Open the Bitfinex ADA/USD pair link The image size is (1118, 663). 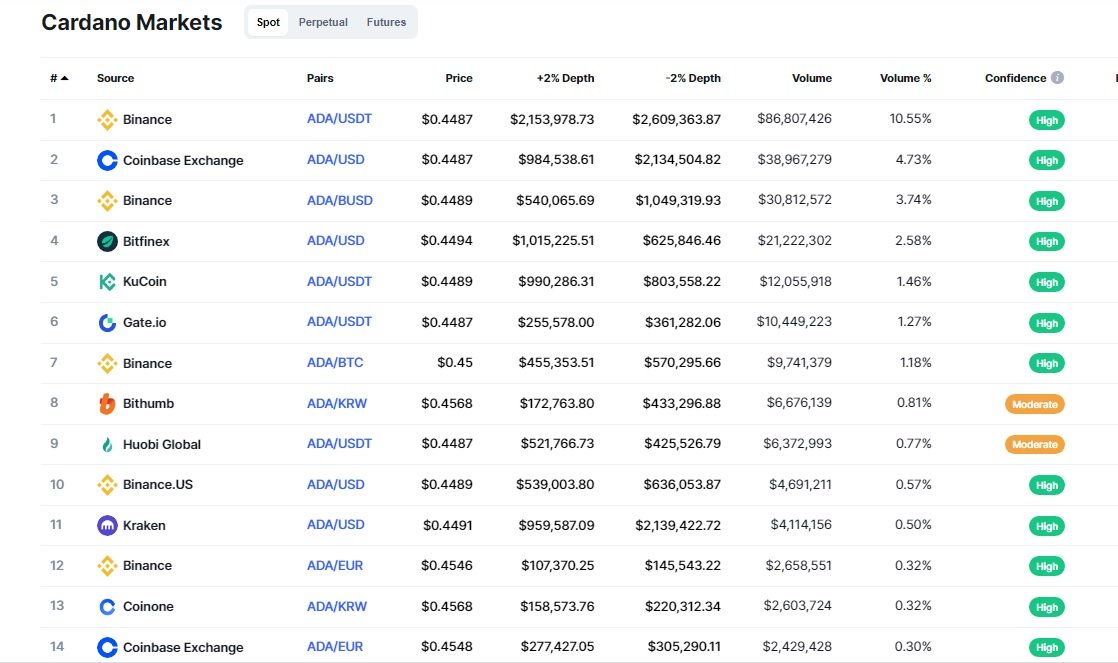[x=336, y=241]
